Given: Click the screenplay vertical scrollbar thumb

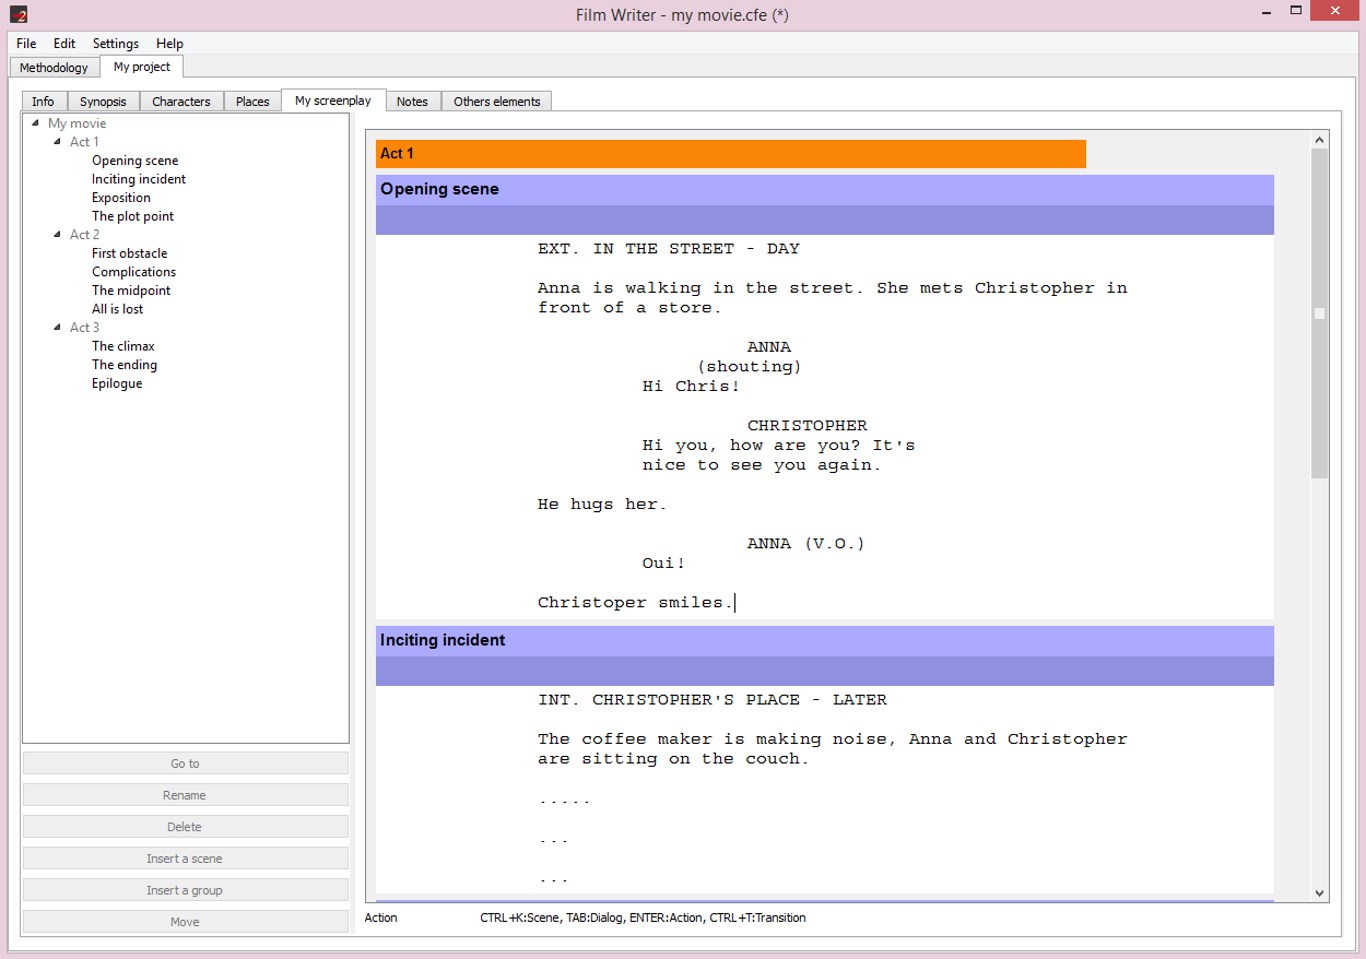Looking at the screenshot, I should click(1319, 314).
